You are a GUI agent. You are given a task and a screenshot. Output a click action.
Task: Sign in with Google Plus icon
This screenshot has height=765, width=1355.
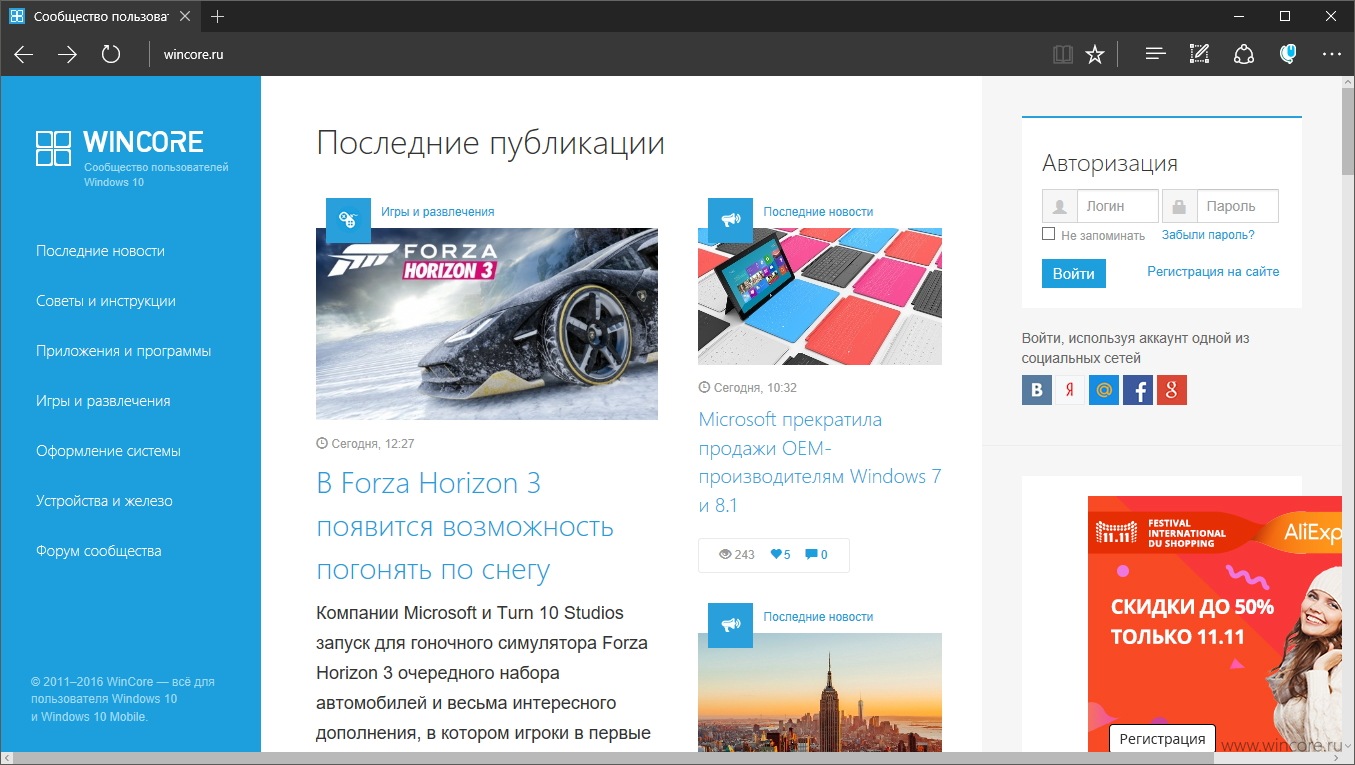(x=1172, y=390)
